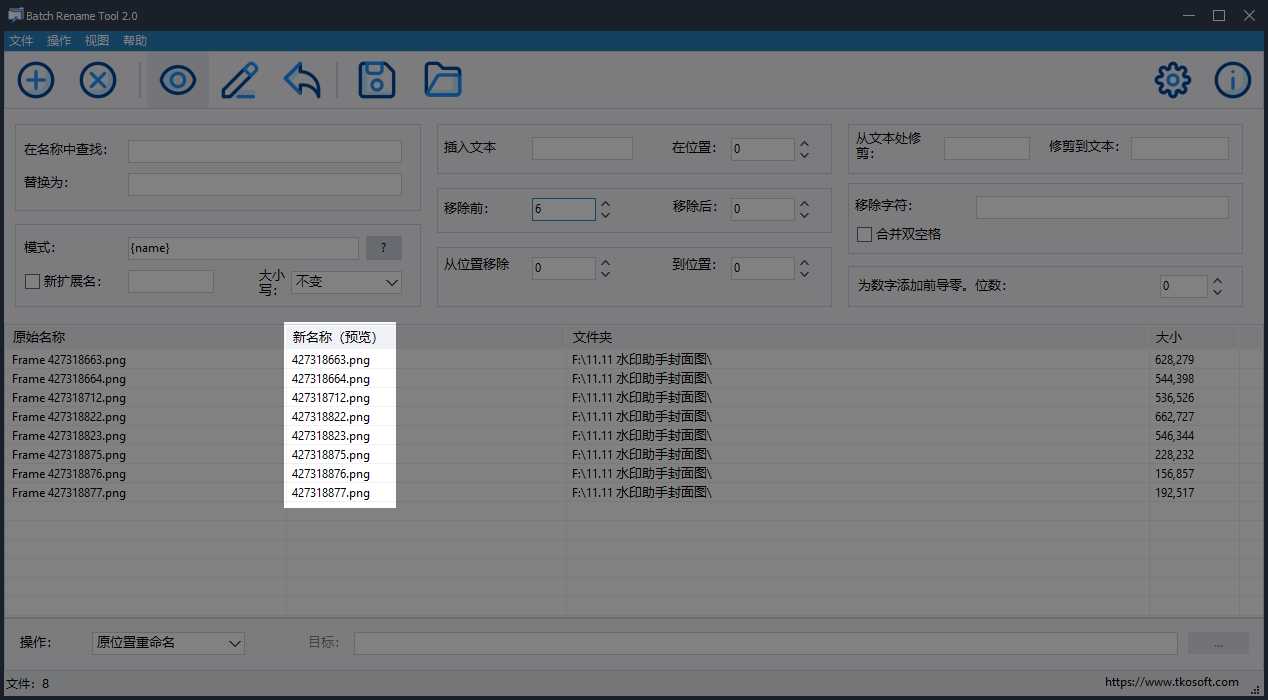Open the 大小写 dropdown showing 不变
Viewport: 1268px width, 700px height.
346,282
